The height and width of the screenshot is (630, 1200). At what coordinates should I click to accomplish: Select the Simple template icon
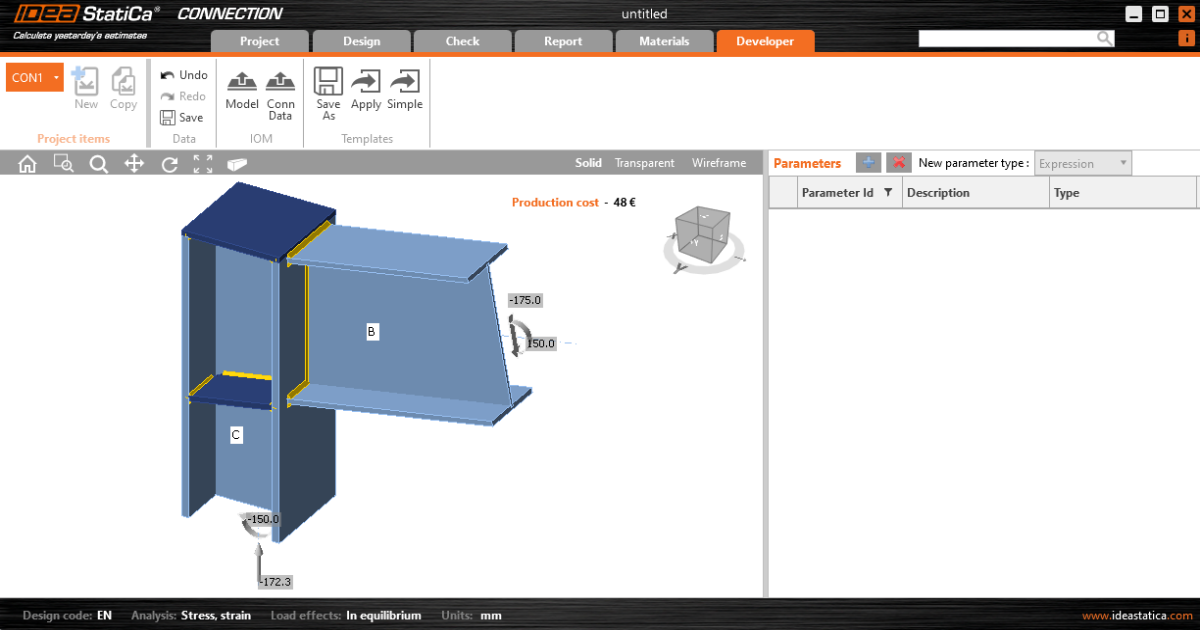404,90
